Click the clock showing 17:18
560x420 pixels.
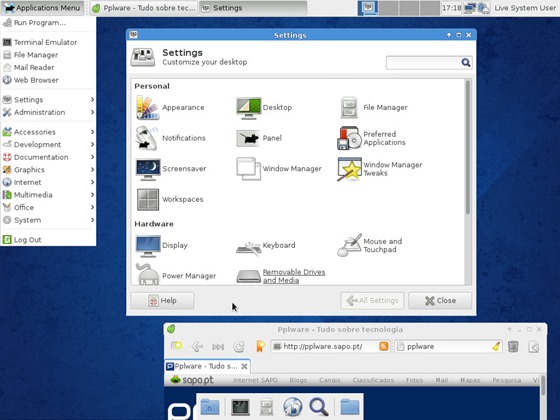[451, 8]
